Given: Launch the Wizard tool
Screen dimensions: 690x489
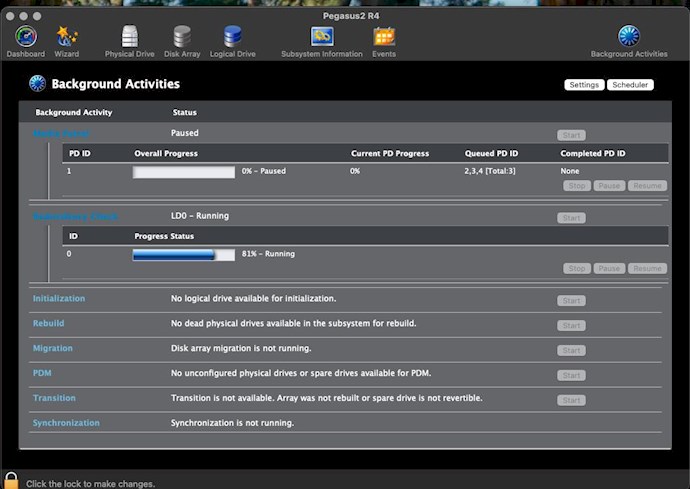Looking at the screenshot, I should (66, 42).
